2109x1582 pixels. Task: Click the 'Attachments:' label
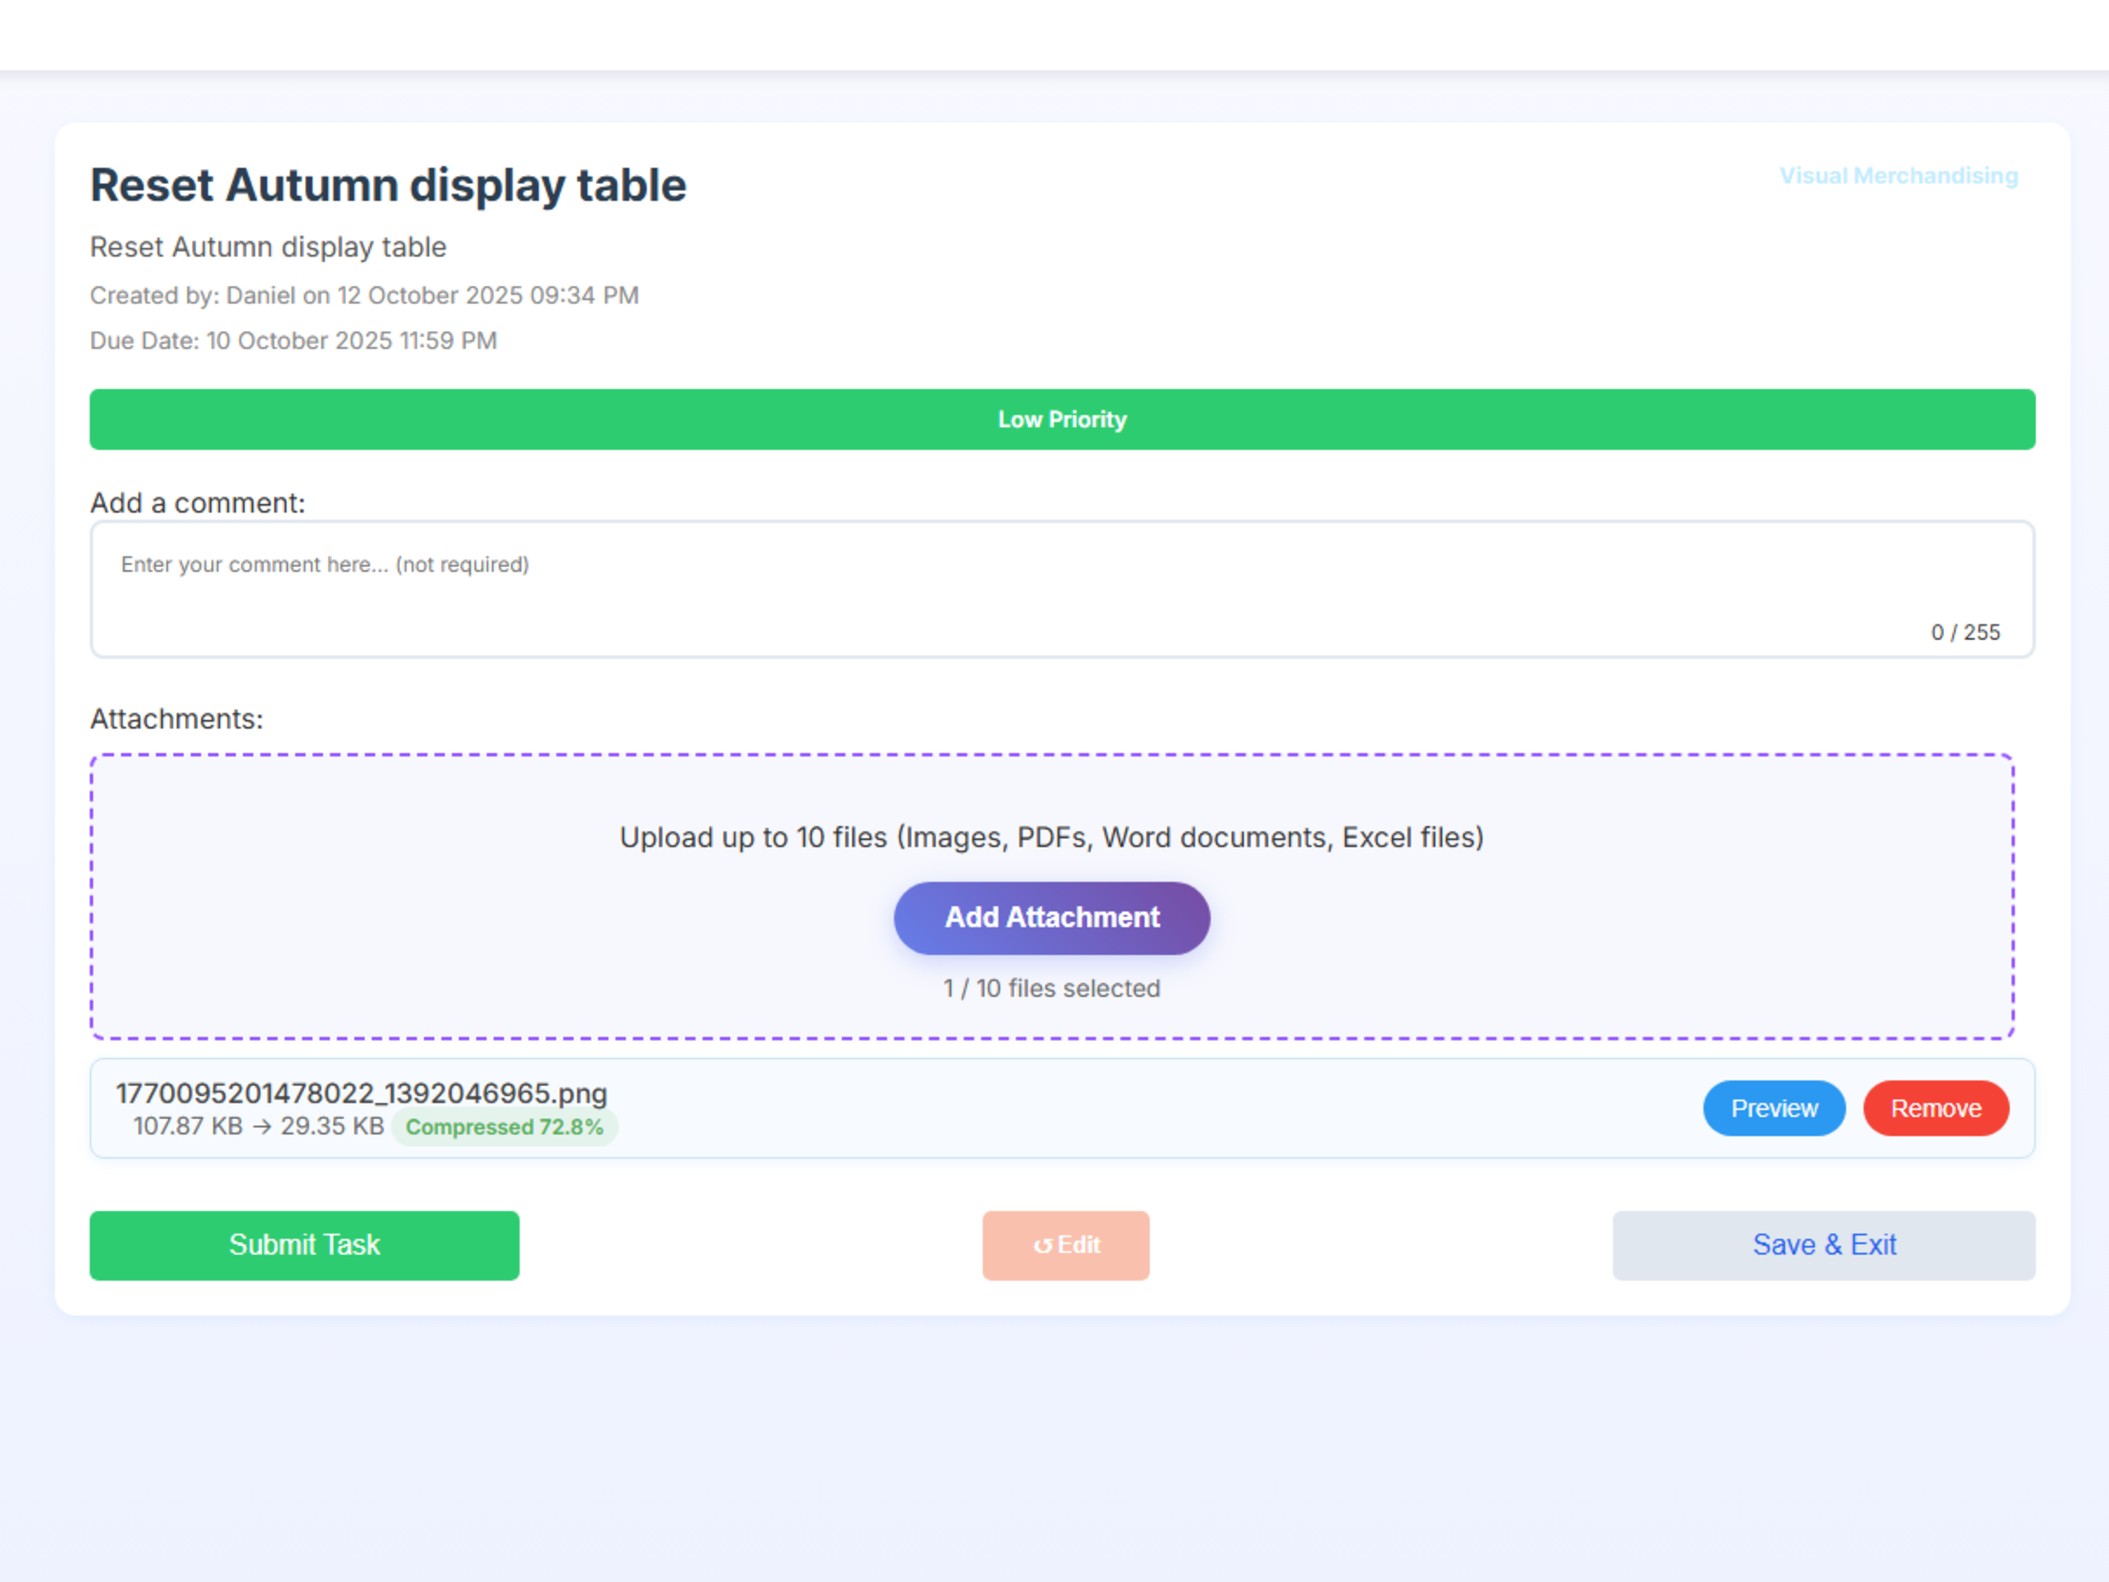coord(176,719)
